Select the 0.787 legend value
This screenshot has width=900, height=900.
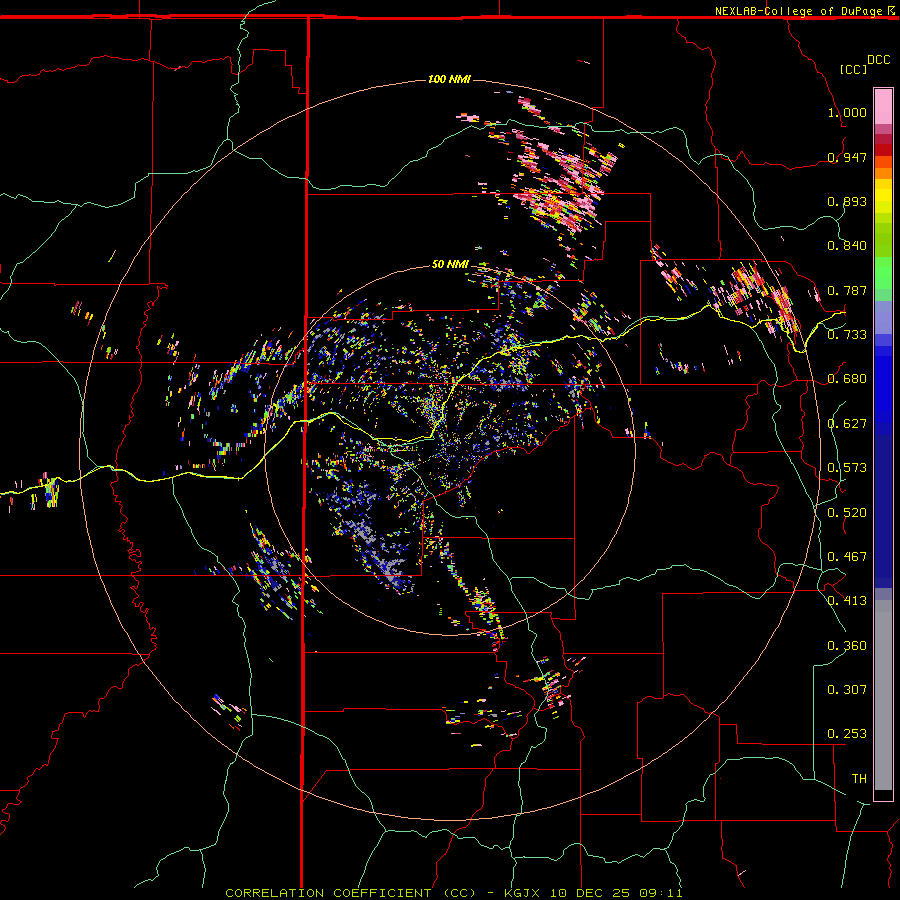[847, 290]
